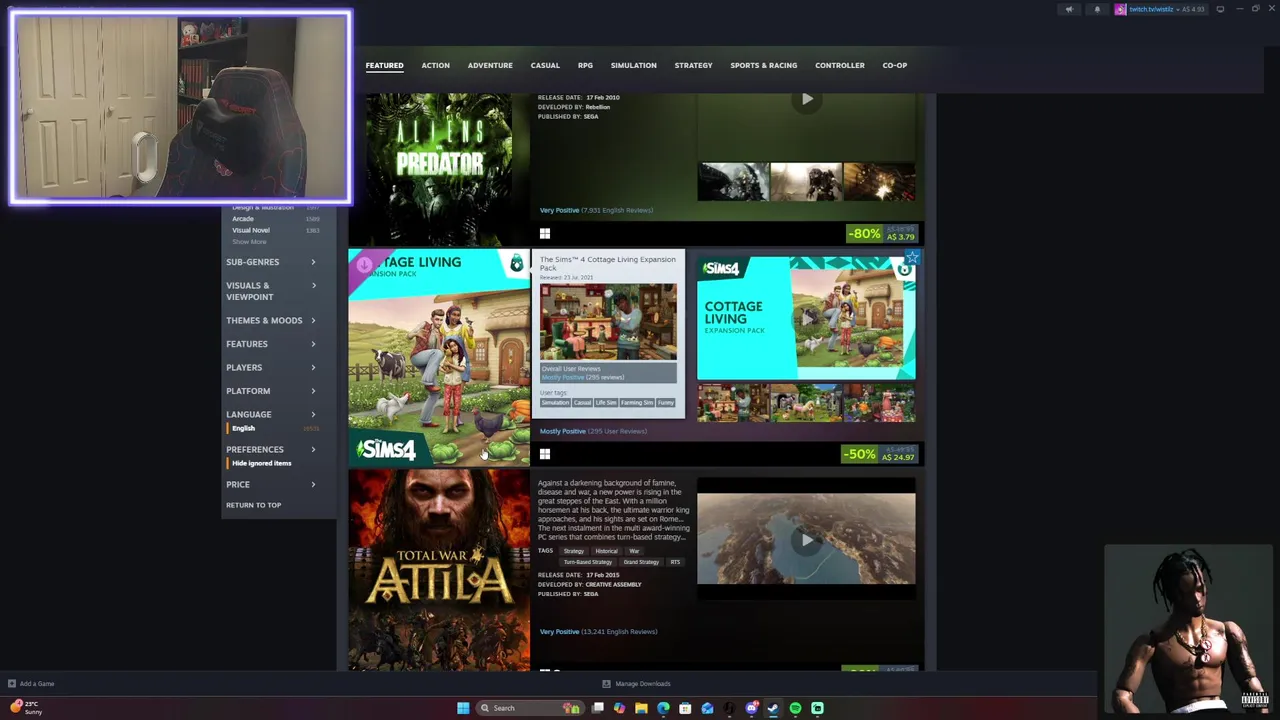Click the Steam taskbar icon
1280x720 pixels.
tap(773, 708)
